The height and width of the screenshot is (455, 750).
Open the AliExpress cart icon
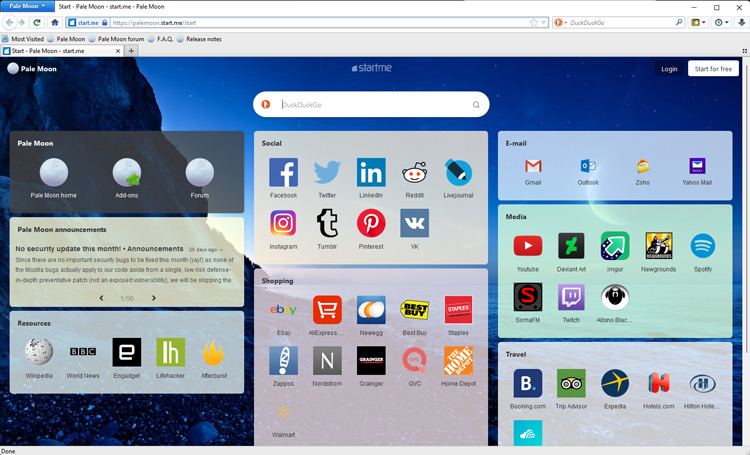pos(327,310)
